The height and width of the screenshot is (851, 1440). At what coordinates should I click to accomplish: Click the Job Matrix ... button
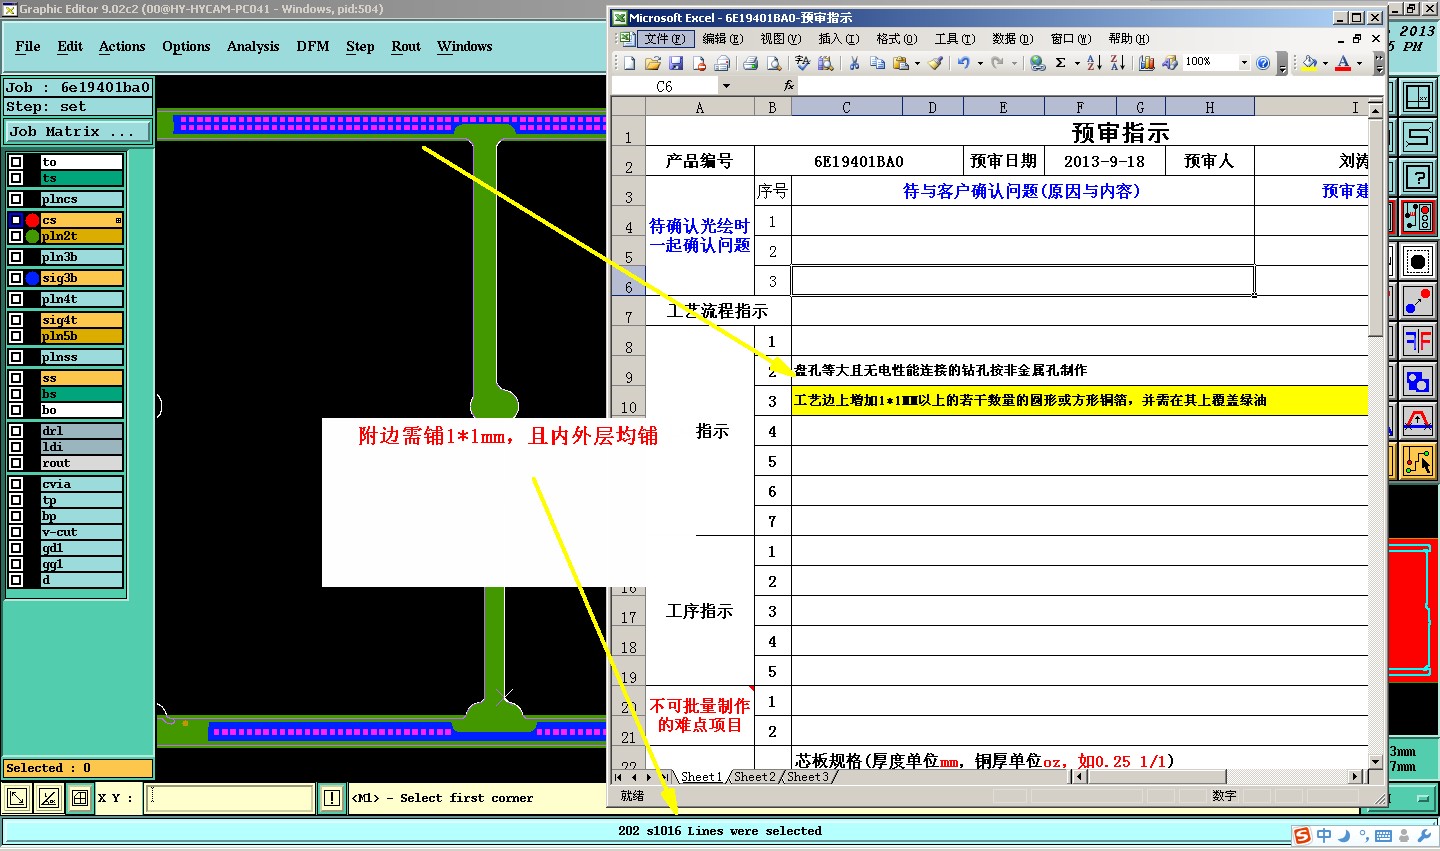[79, 131]
